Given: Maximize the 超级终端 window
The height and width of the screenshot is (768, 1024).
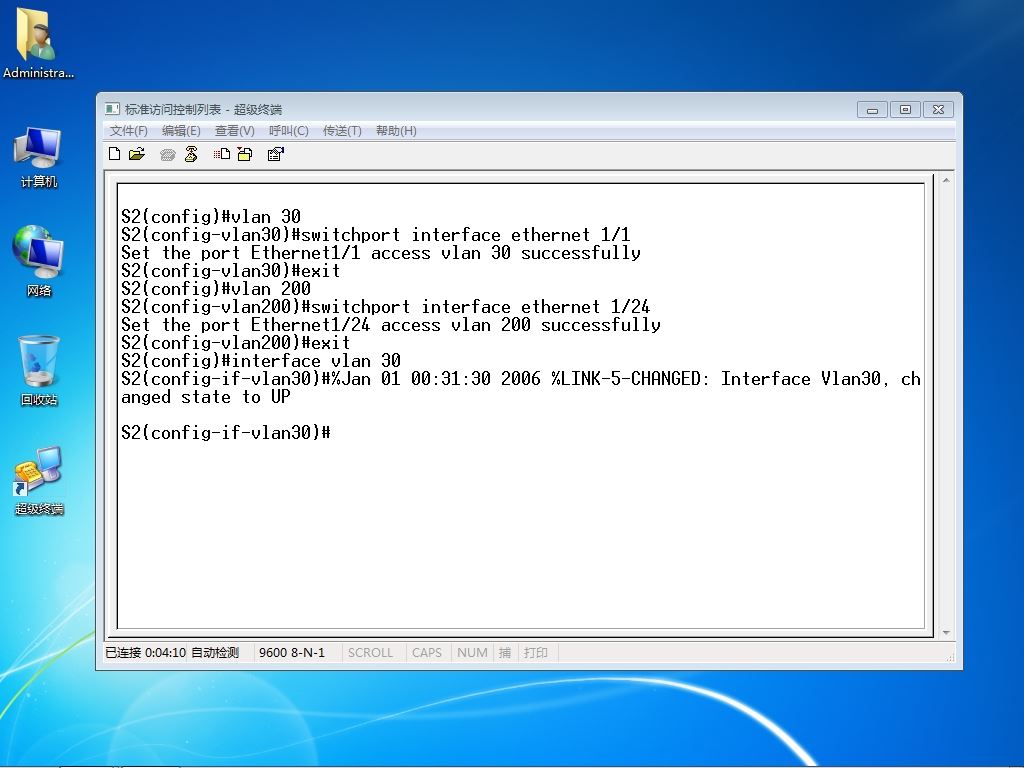Looking at the screenshot, I should (905, 110).
